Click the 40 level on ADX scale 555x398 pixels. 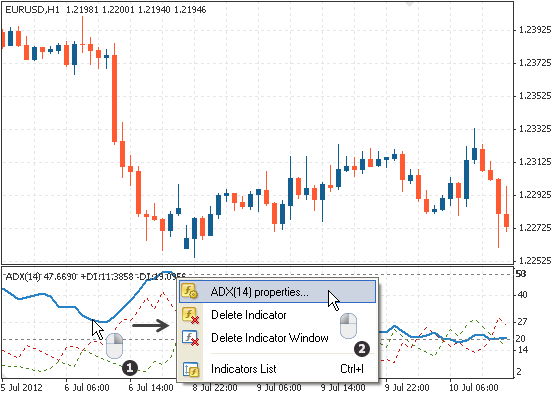[x=522, y=295]
